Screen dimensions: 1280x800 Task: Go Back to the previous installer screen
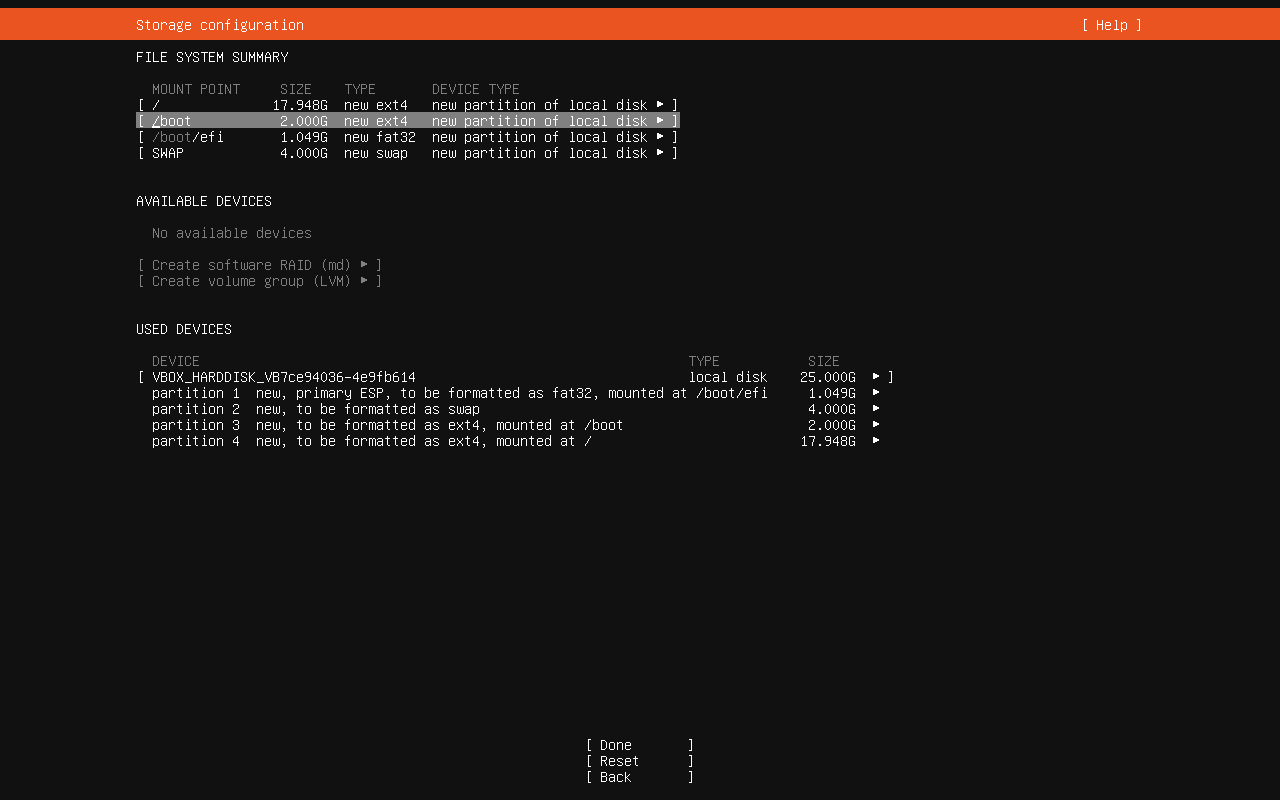(639, 777)
